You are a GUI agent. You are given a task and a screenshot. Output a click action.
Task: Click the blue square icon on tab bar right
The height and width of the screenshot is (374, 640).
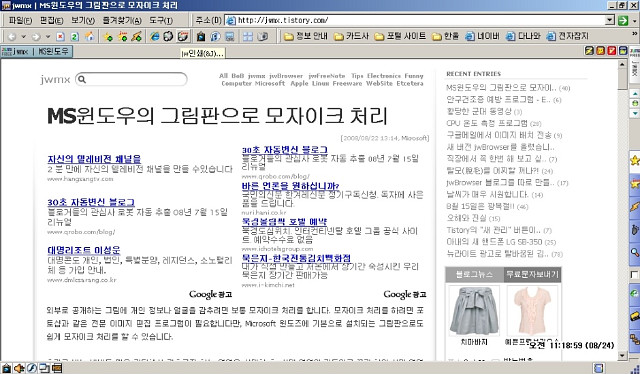[x=622, y=51]
